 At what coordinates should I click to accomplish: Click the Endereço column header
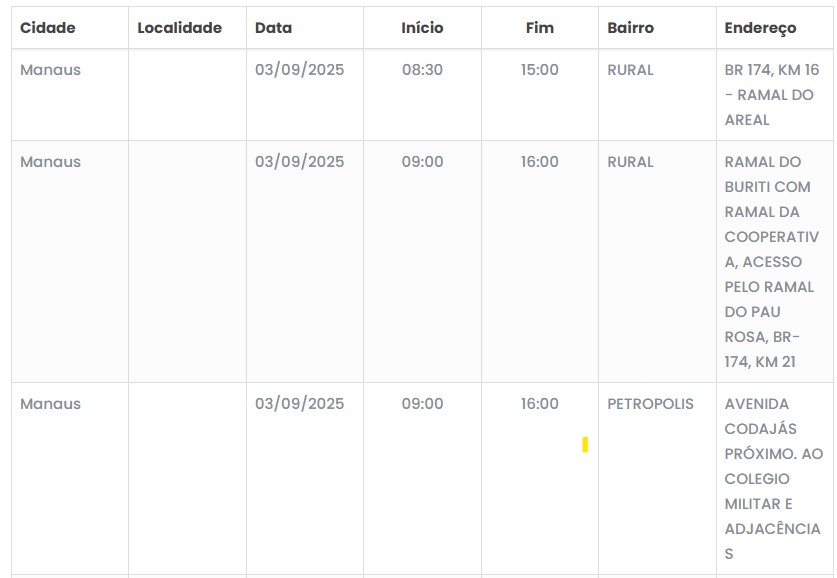pyautogui.click(x=760, y=28)
